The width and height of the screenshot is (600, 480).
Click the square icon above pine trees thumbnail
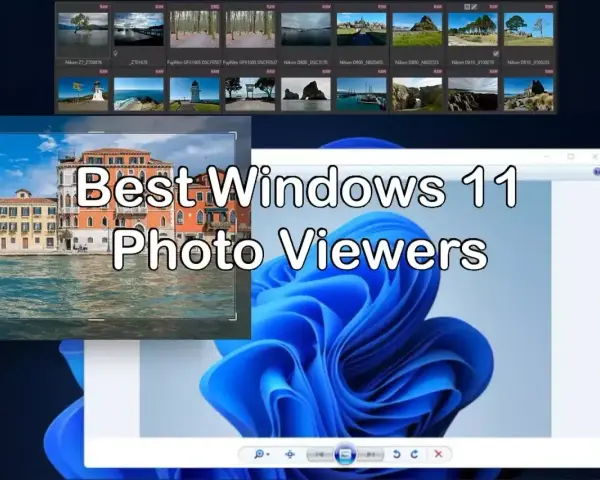[467, 7]
